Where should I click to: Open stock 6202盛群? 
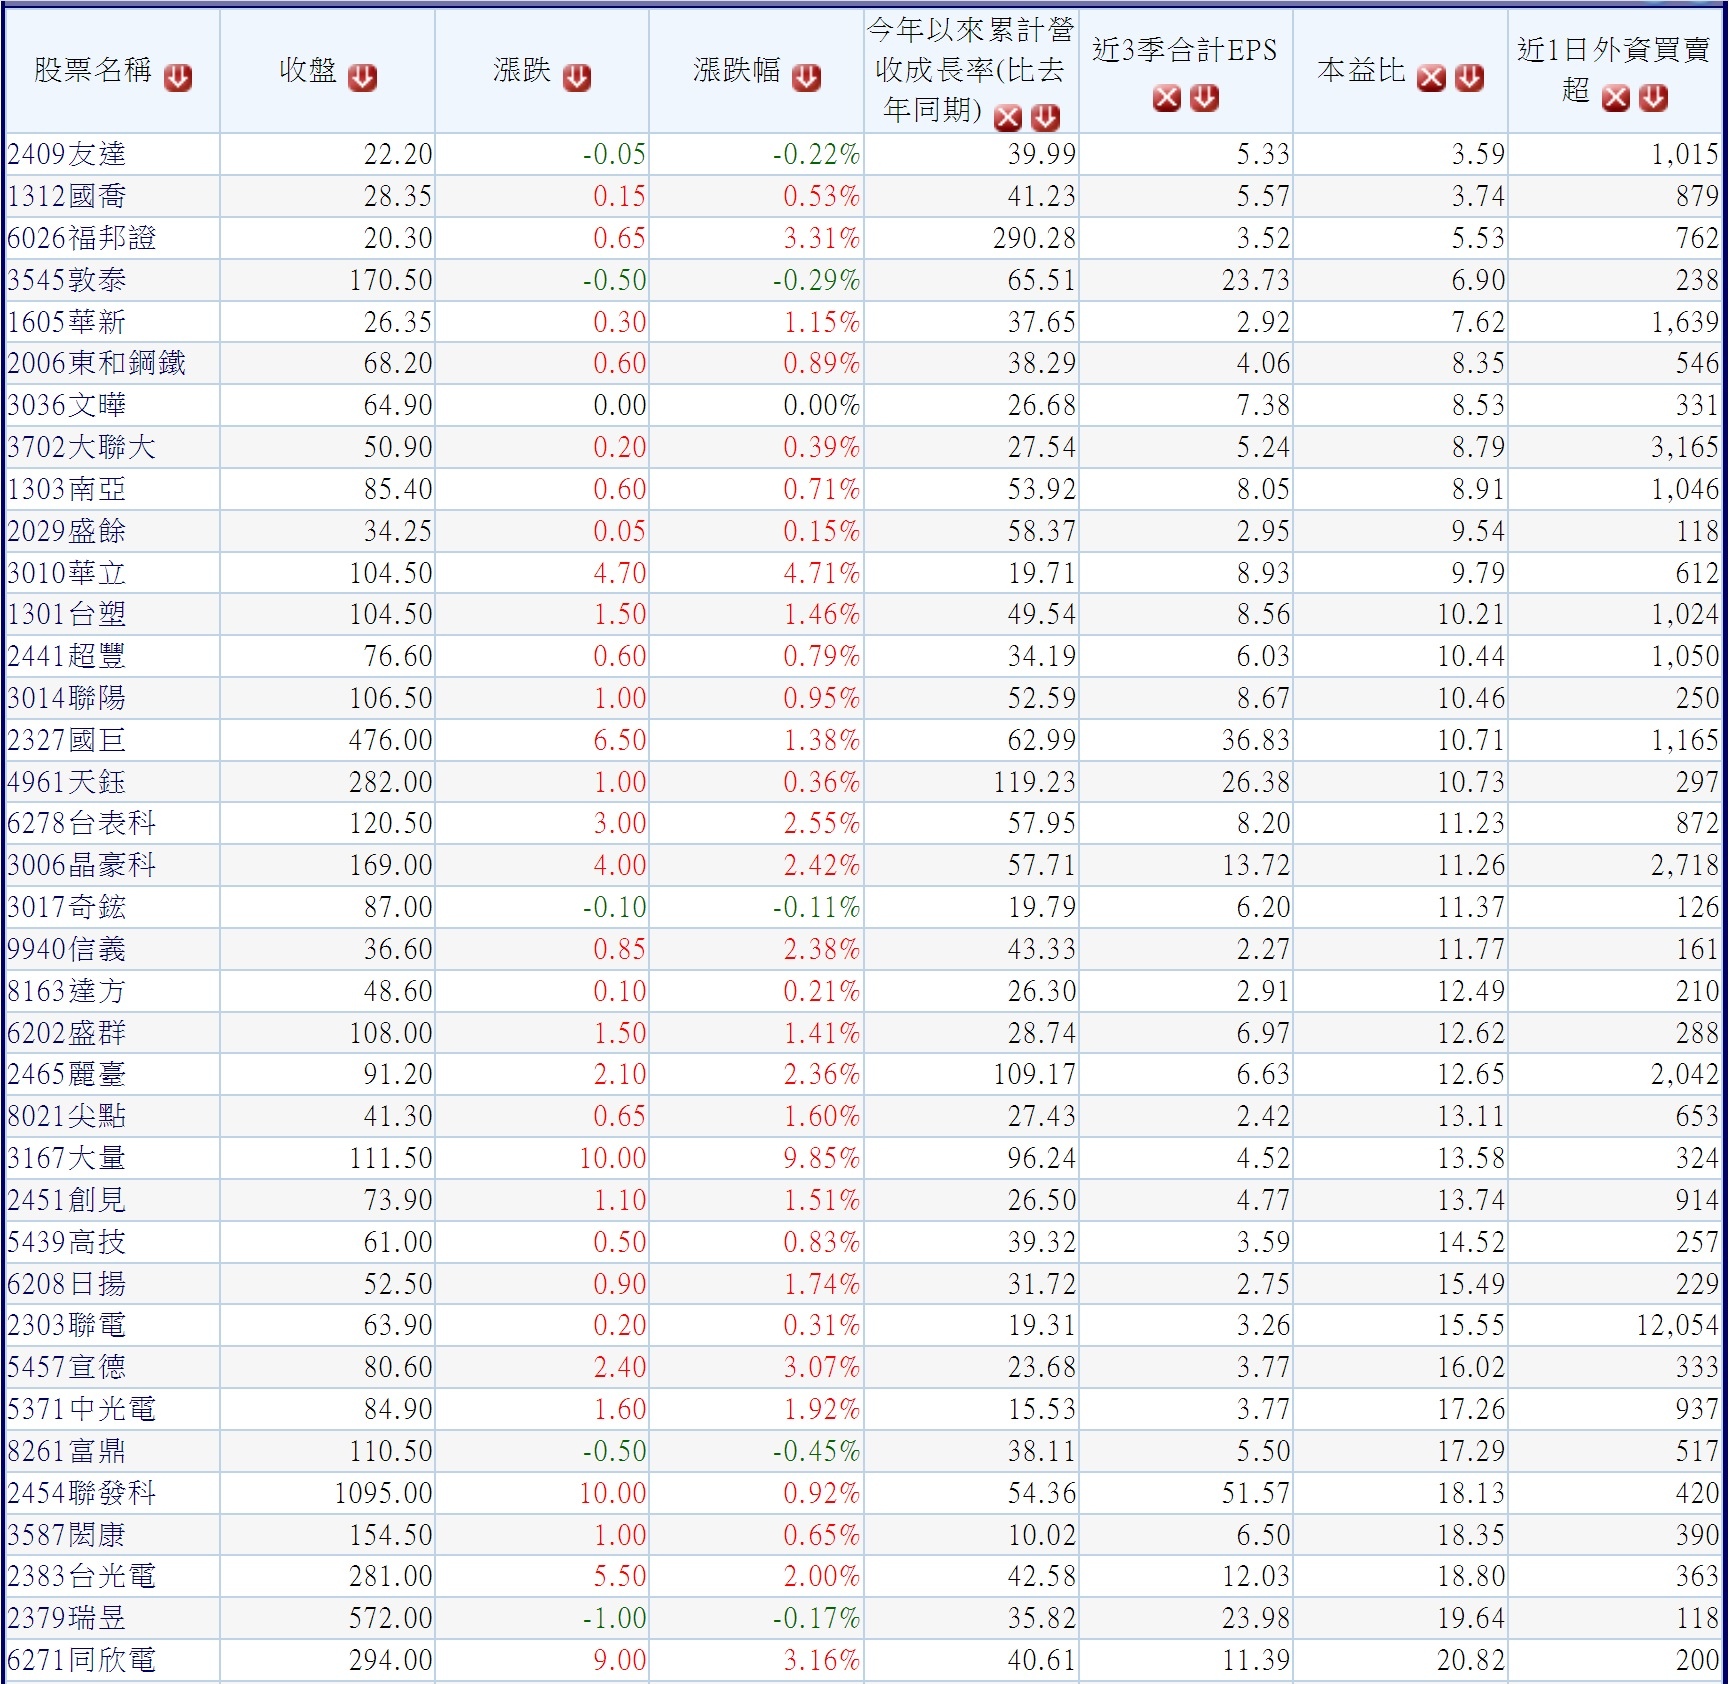click(67, 1033)
